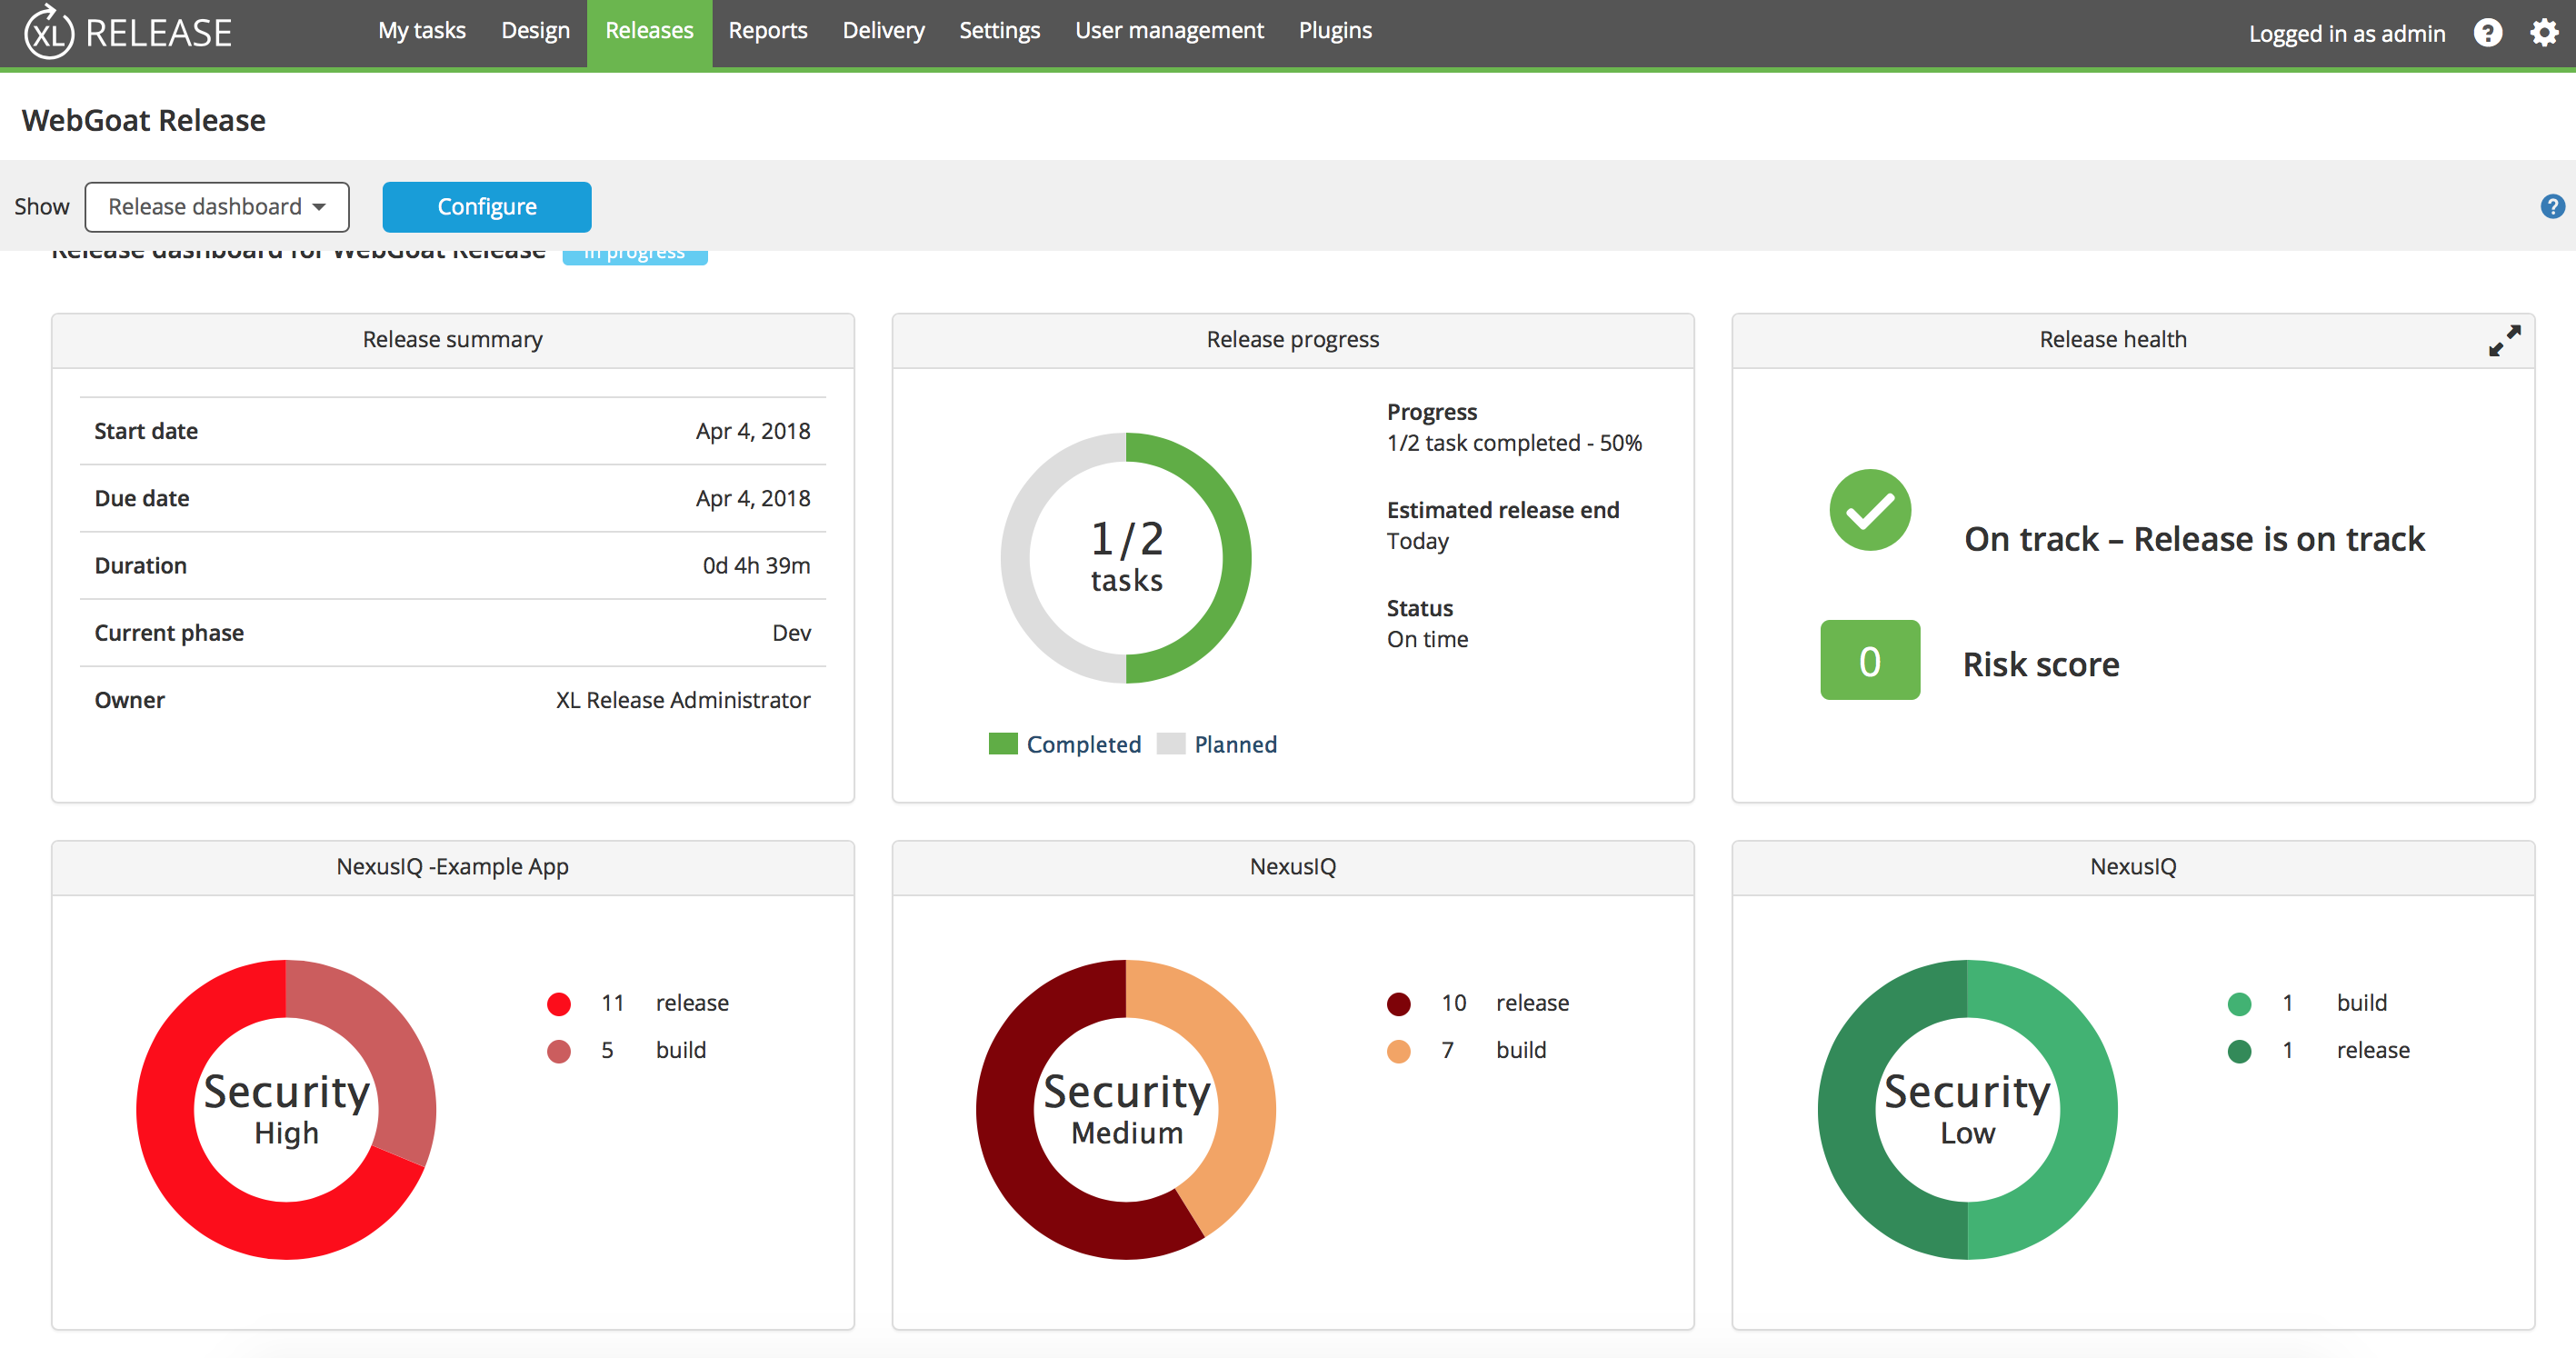Go to the My tasks menu
Screen dimensions: 2576x1358
(x=421, y=31)
